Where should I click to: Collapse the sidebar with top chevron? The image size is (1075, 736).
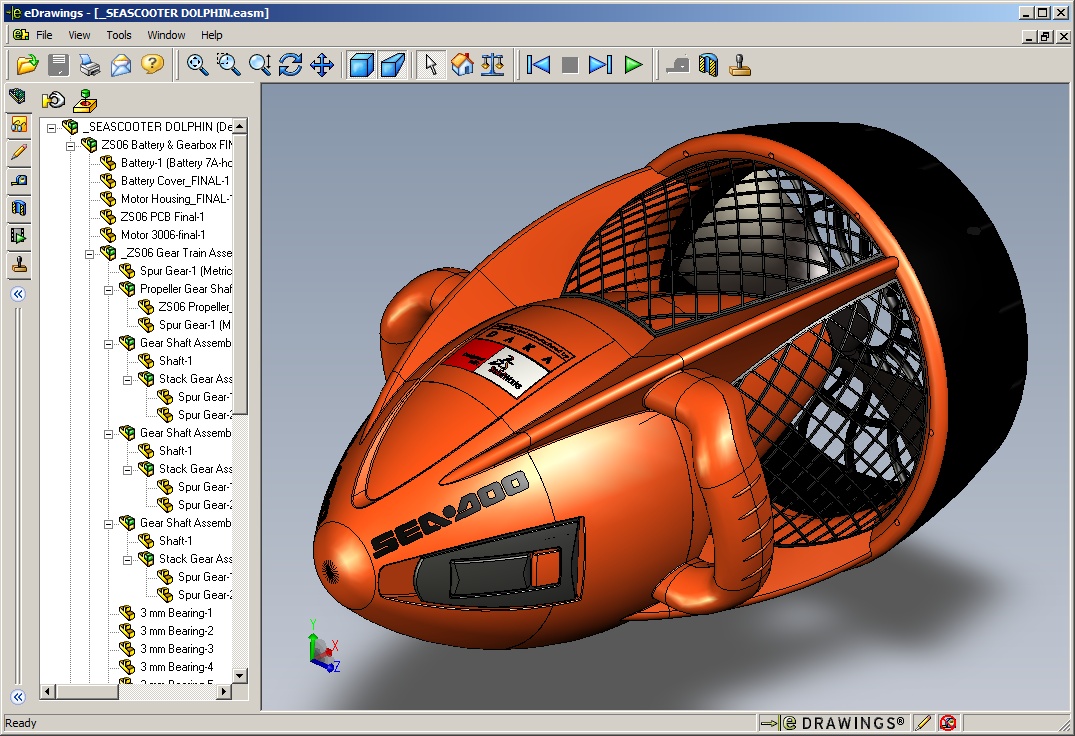[x=19, y=294]
